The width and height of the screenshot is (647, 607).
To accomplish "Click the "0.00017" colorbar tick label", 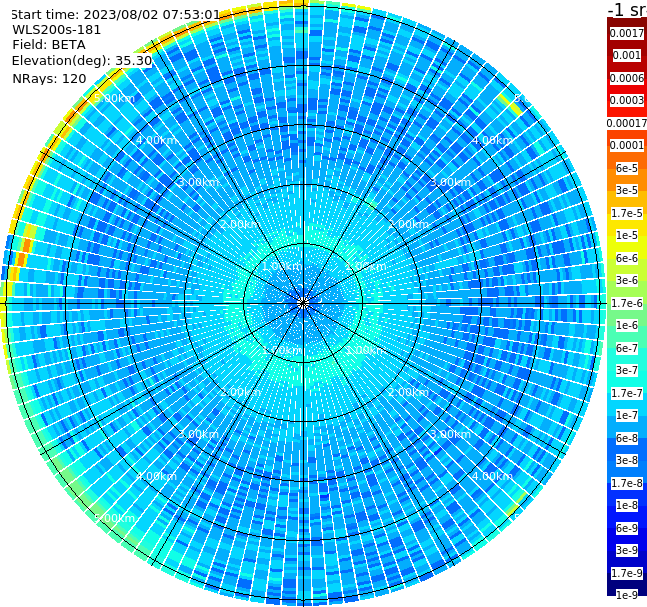I will pyautogui.click(x=627, y=123).
